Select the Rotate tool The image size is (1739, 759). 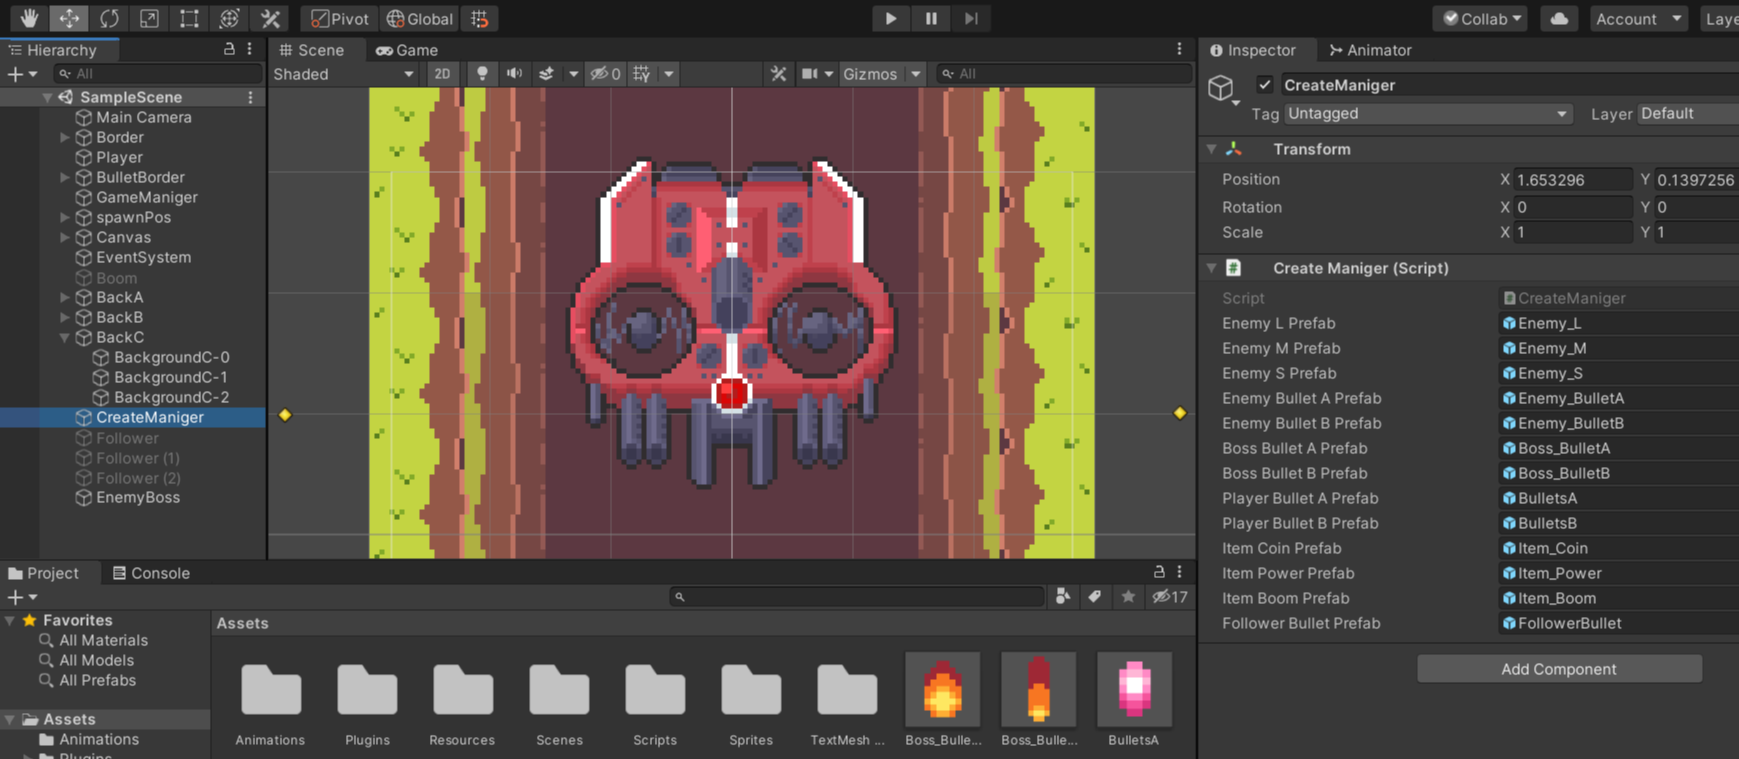[109, 18]
